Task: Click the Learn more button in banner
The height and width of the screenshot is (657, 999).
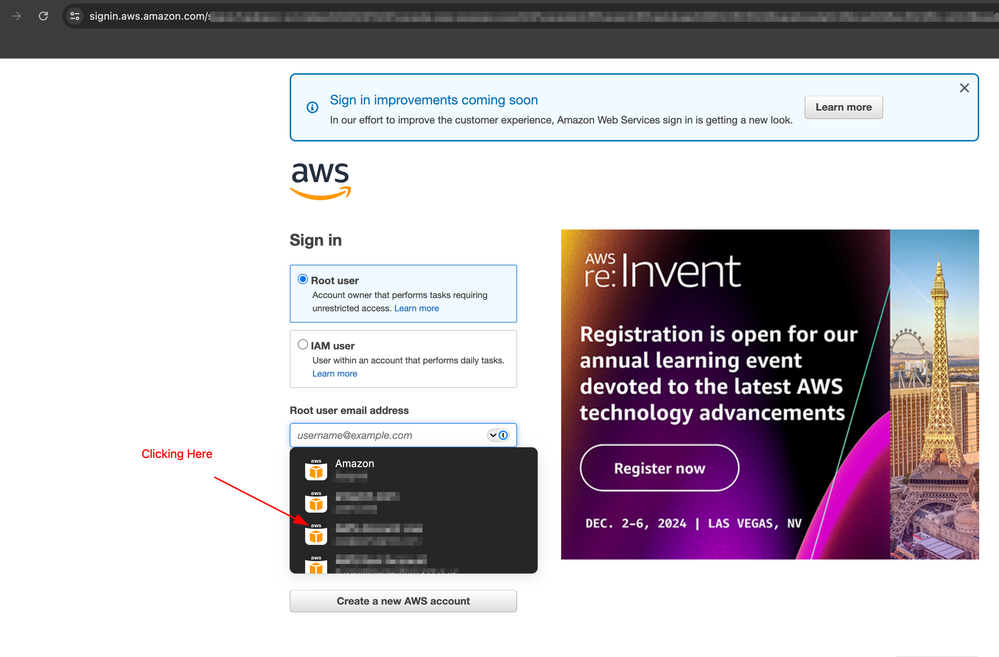Action: pyautogui.click(x=843, y=107)
